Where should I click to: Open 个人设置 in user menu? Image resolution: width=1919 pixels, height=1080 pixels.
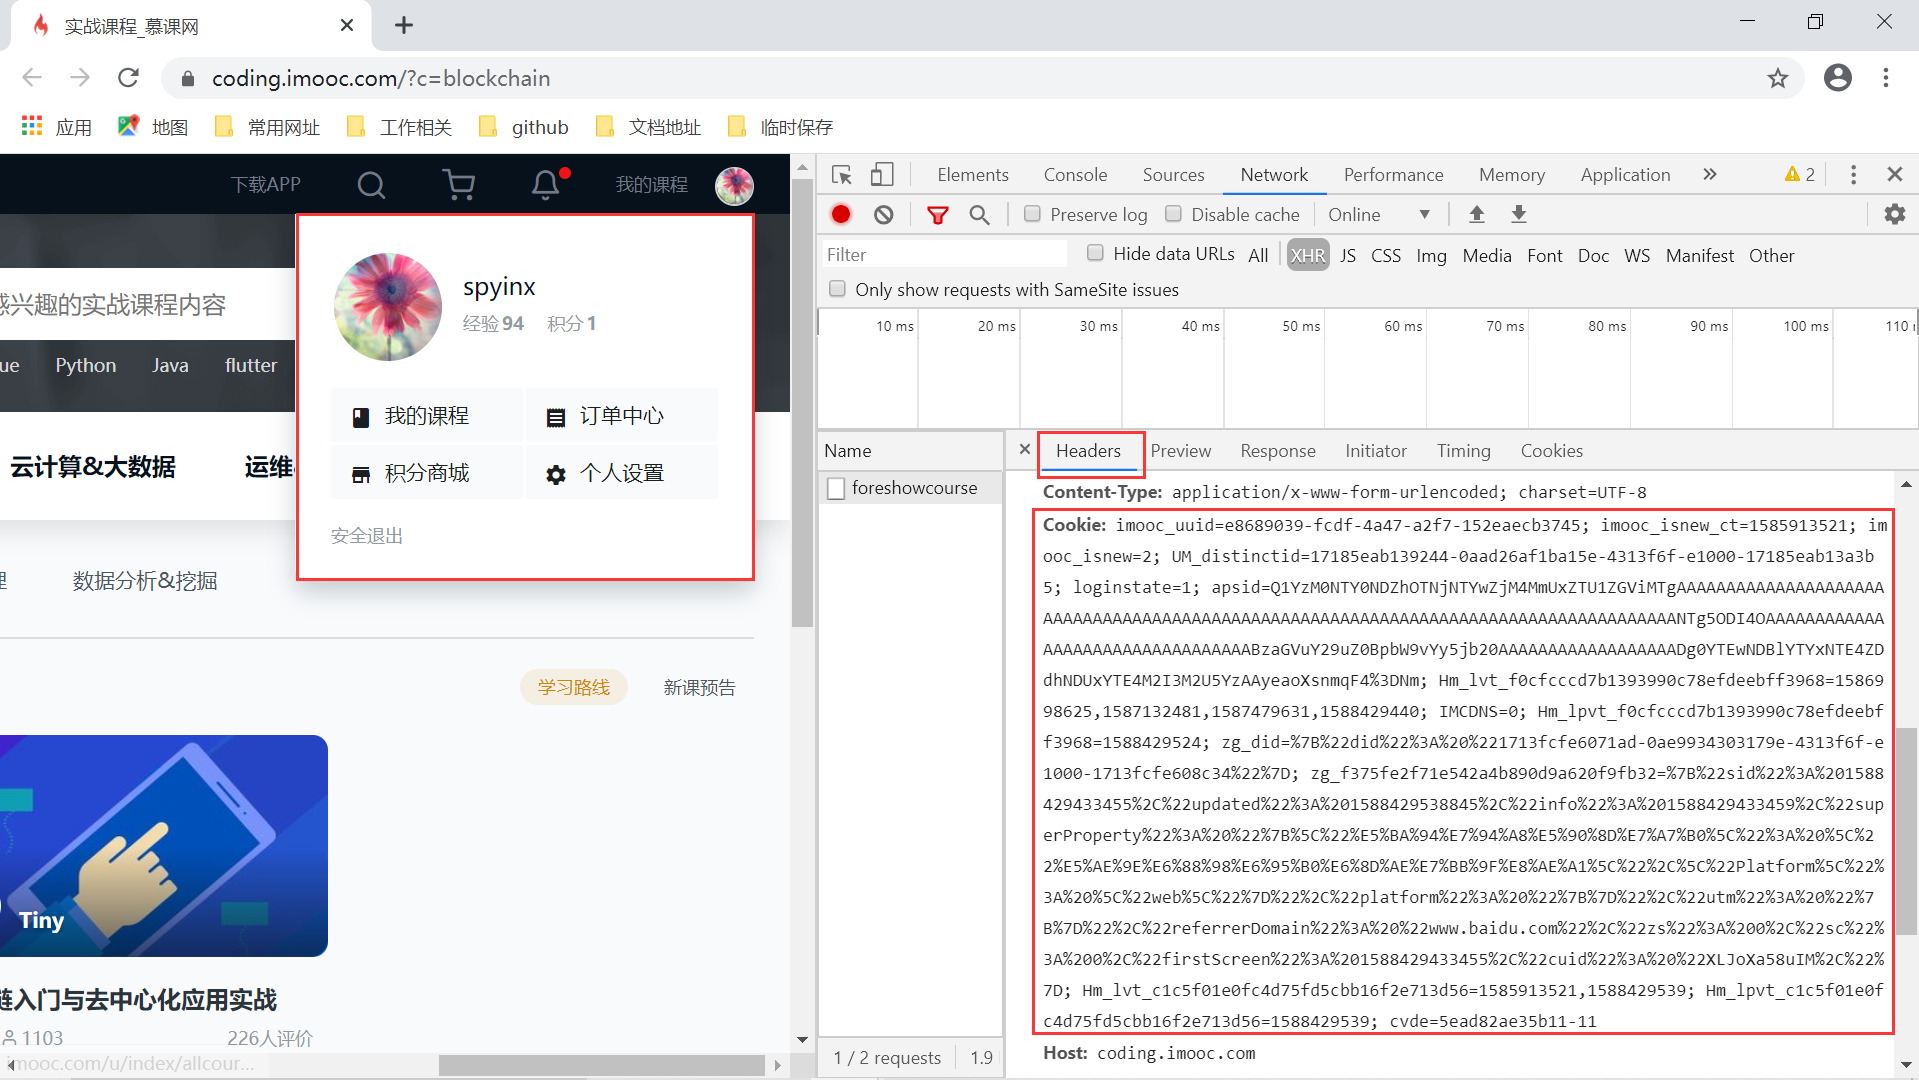tap(621, 473)
